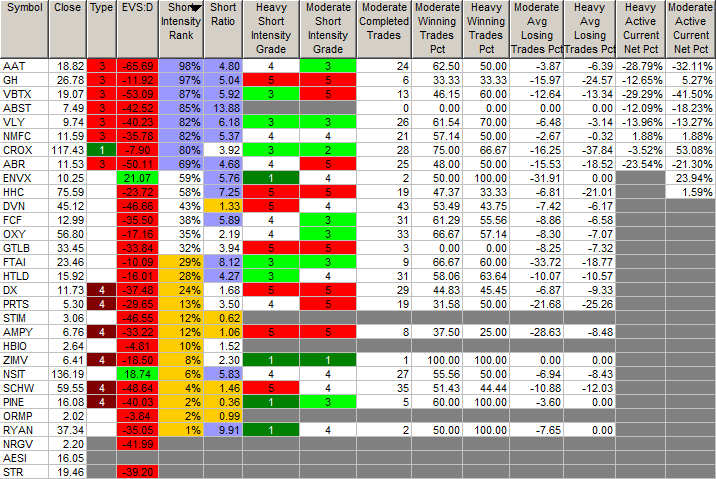Click CROX close price 117.43
This screenshot has width=716, height=479.
(x=67, y=150)
